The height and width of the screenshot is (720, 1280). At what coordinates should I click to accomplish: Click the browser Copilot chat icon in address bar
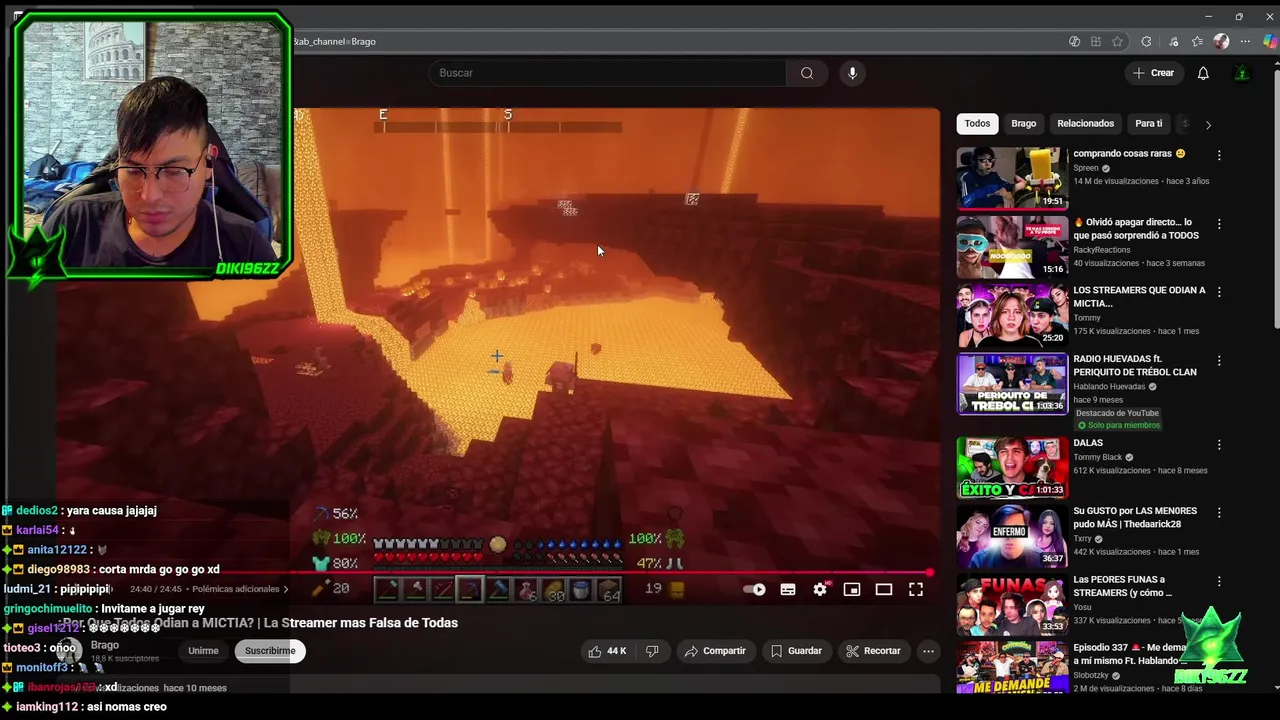point(1074,41)
